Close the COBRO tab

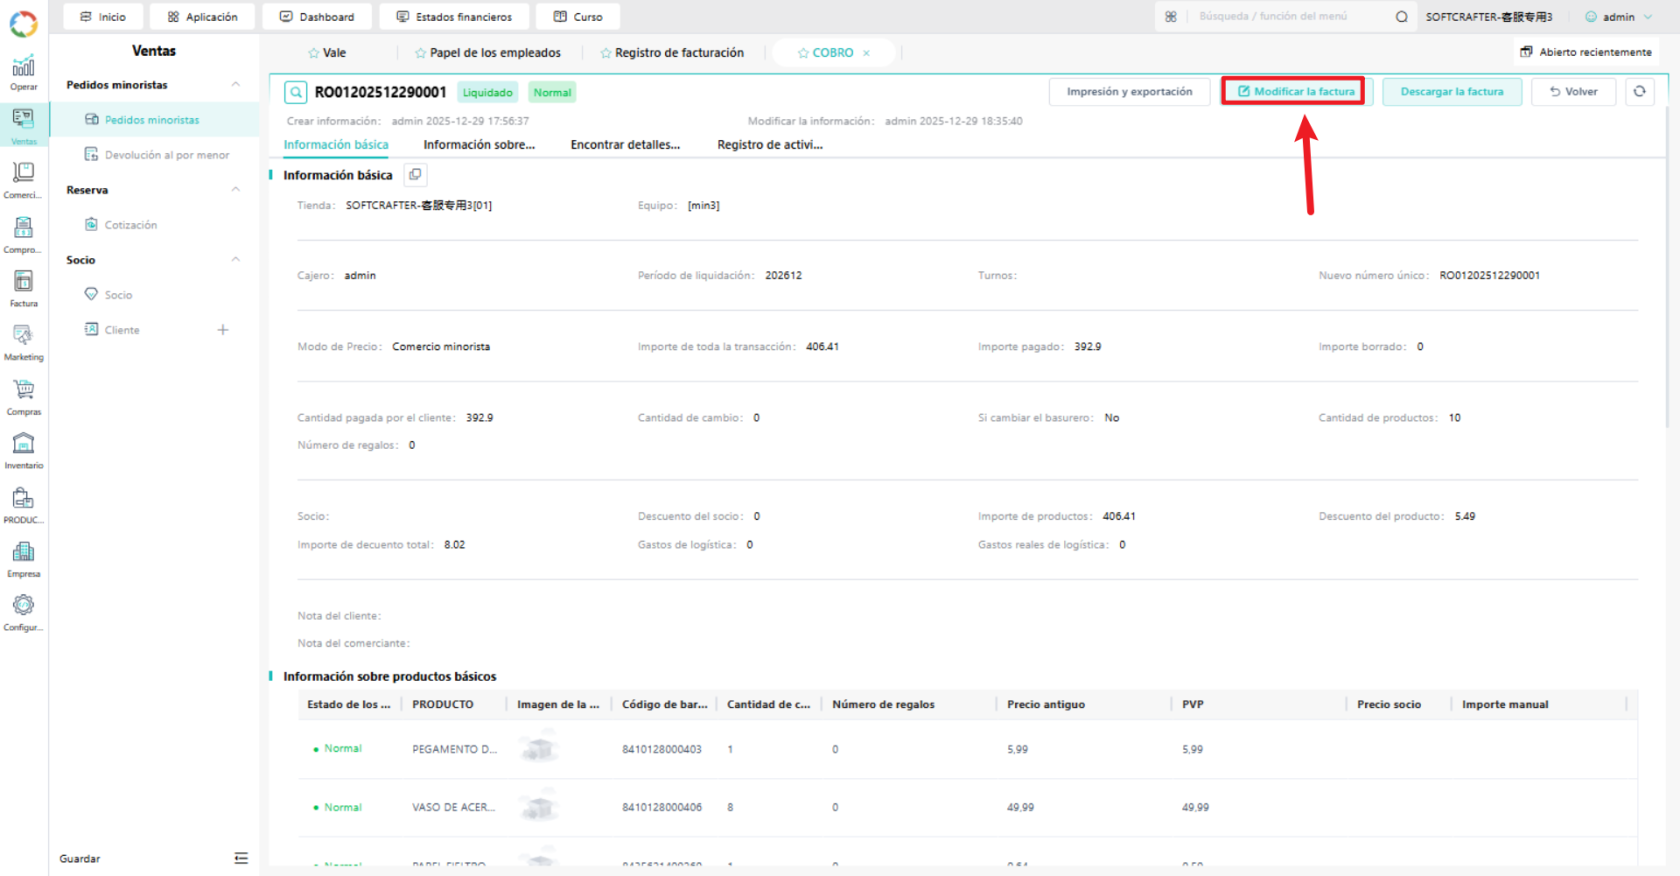[866, 53]
